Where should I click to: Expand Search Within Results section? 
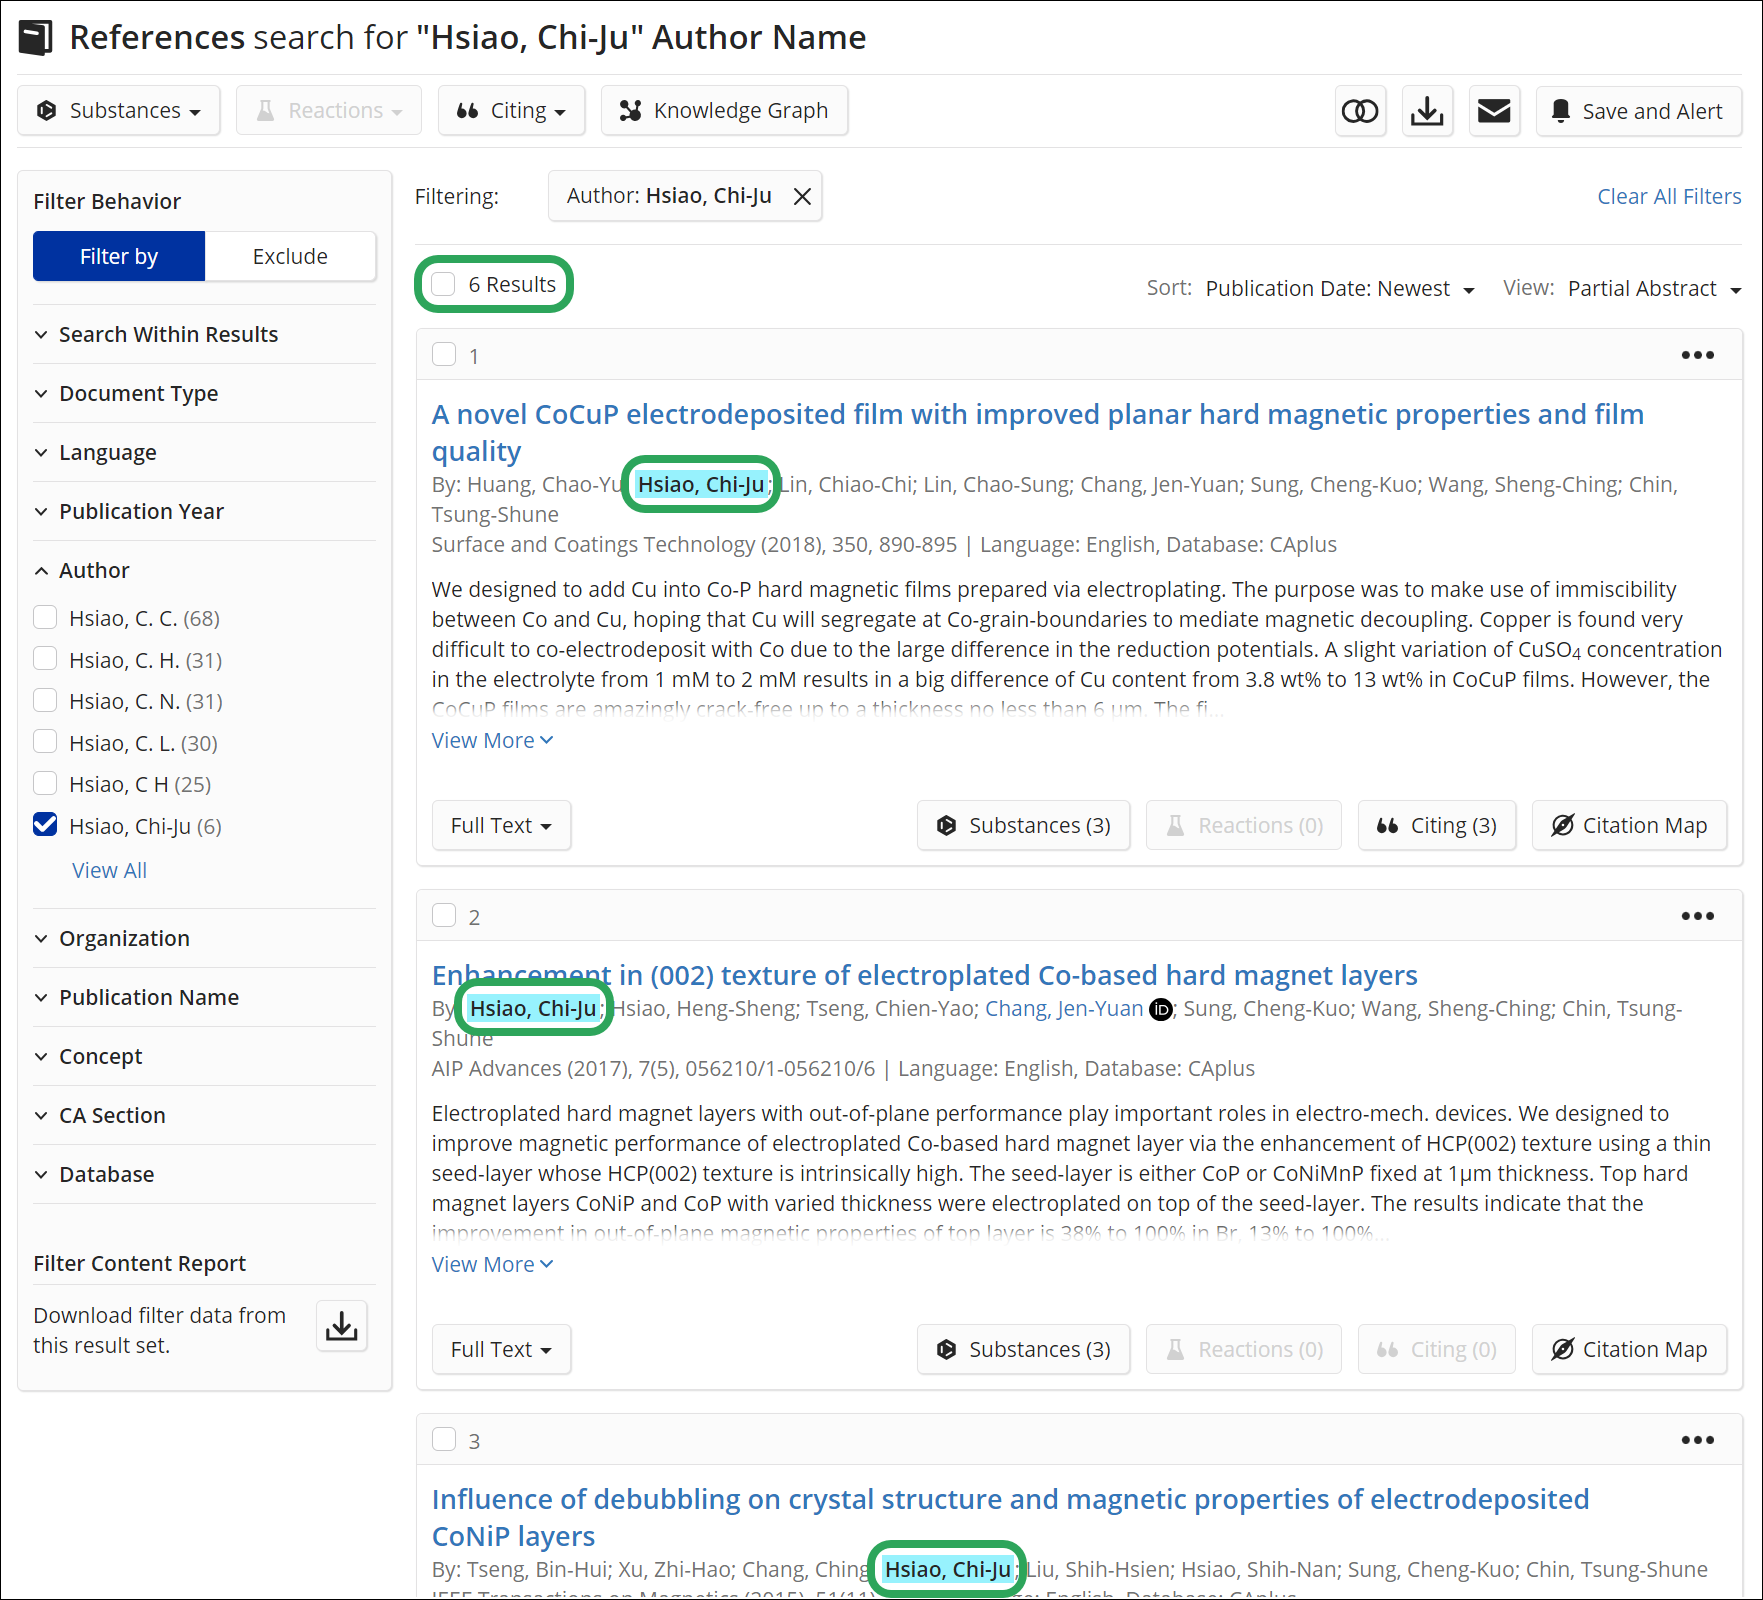point(204,334)
